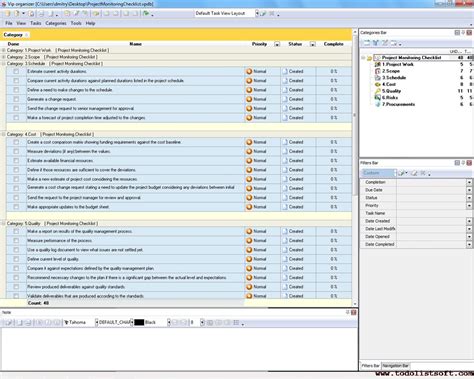
Task: Open the View menu
Action: pyautogui.click(x=21, y=23)
